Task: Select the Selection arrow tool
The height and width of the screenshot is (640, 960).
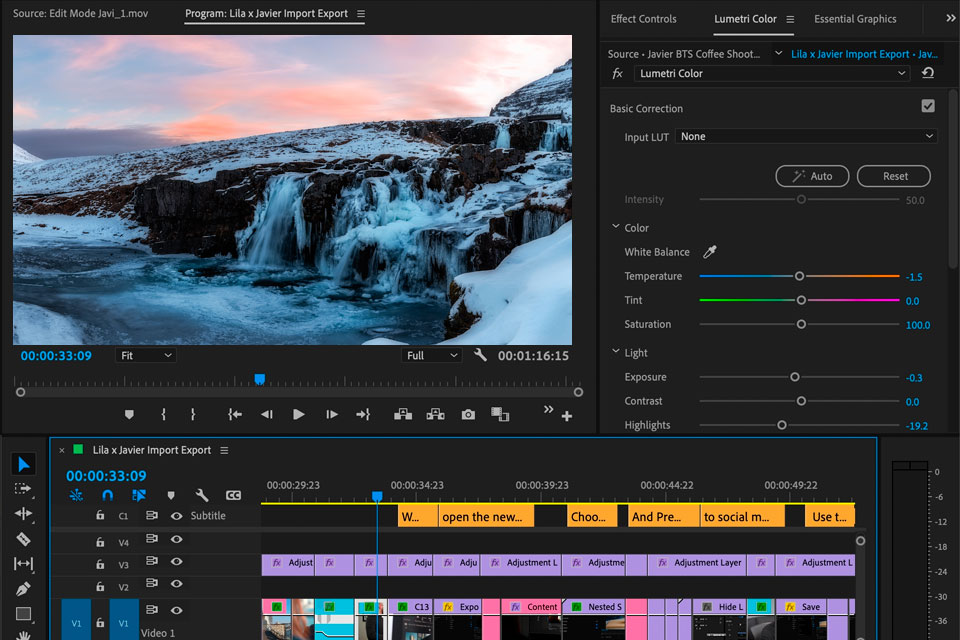Action: (23, 464)
